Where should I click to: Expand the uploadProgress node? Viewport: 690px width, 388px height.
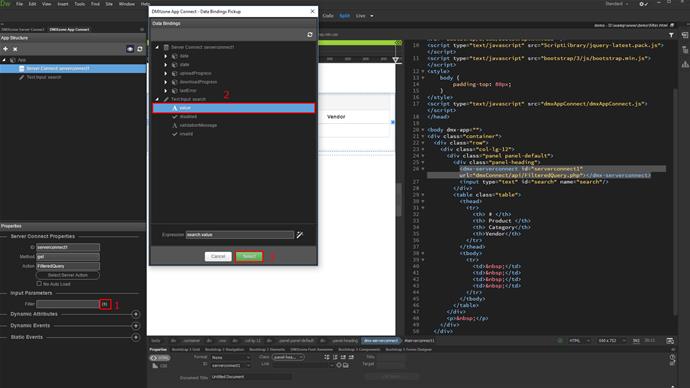click(165, 73)
